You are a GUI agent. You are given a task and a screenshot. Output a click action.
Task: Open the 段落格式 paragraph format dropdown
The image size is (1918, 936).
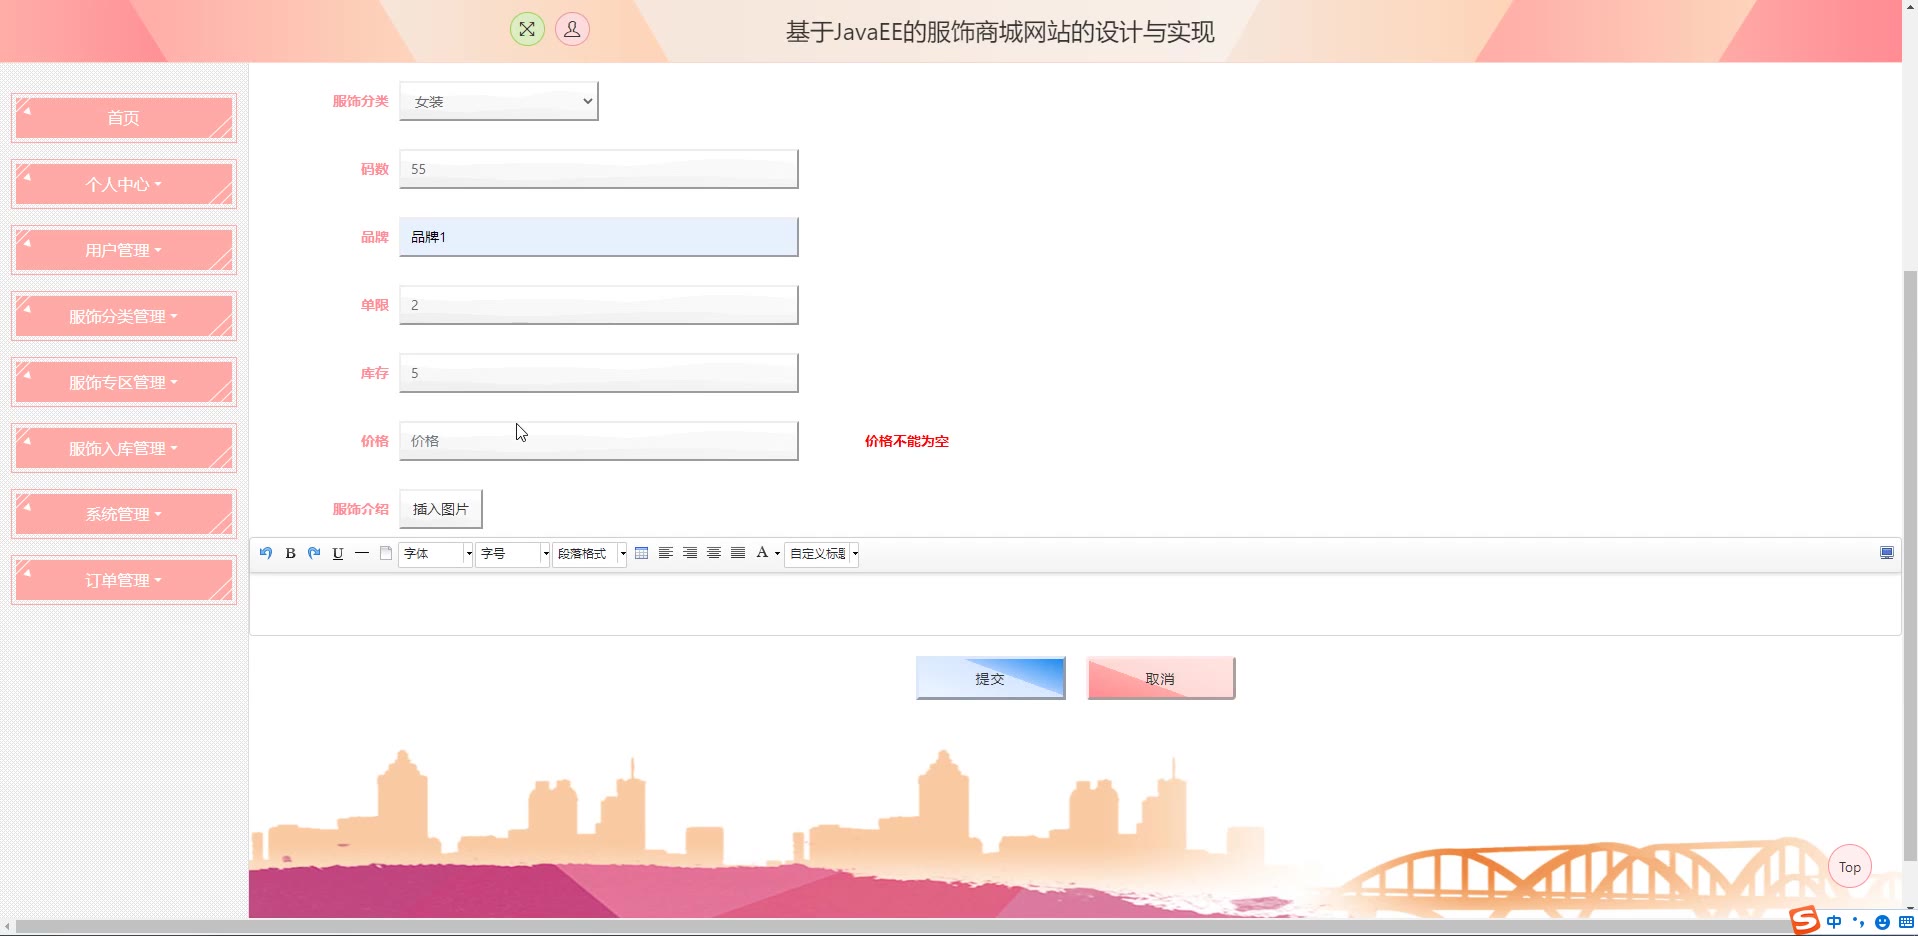[x=590, y=553]
